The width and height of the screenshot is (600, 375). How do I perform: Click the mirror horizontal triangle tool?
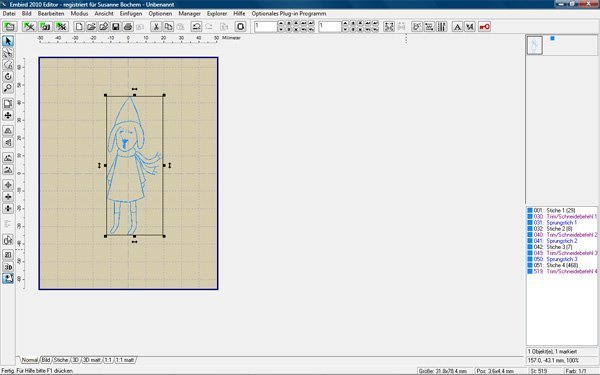point(8,130)
